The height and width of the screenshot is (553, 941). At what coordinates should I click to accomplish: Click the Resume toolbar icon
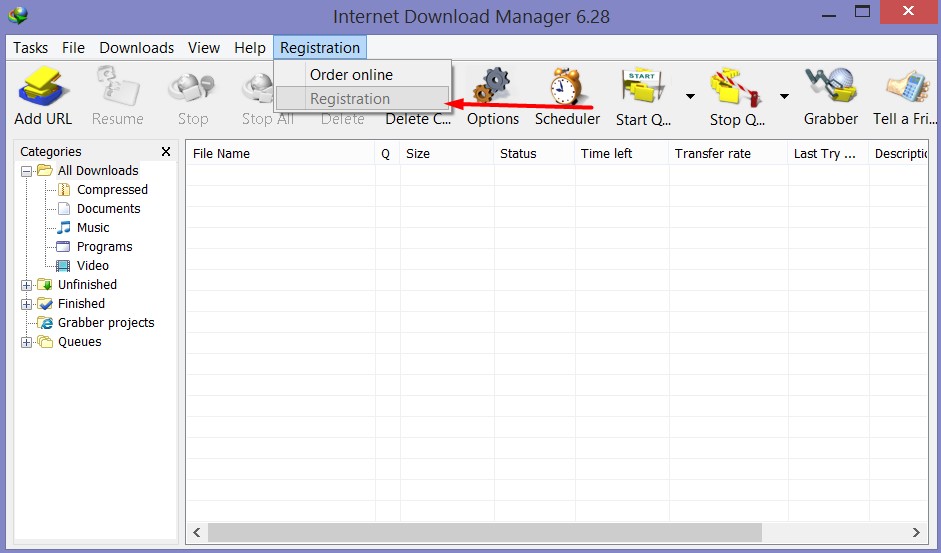118,86
